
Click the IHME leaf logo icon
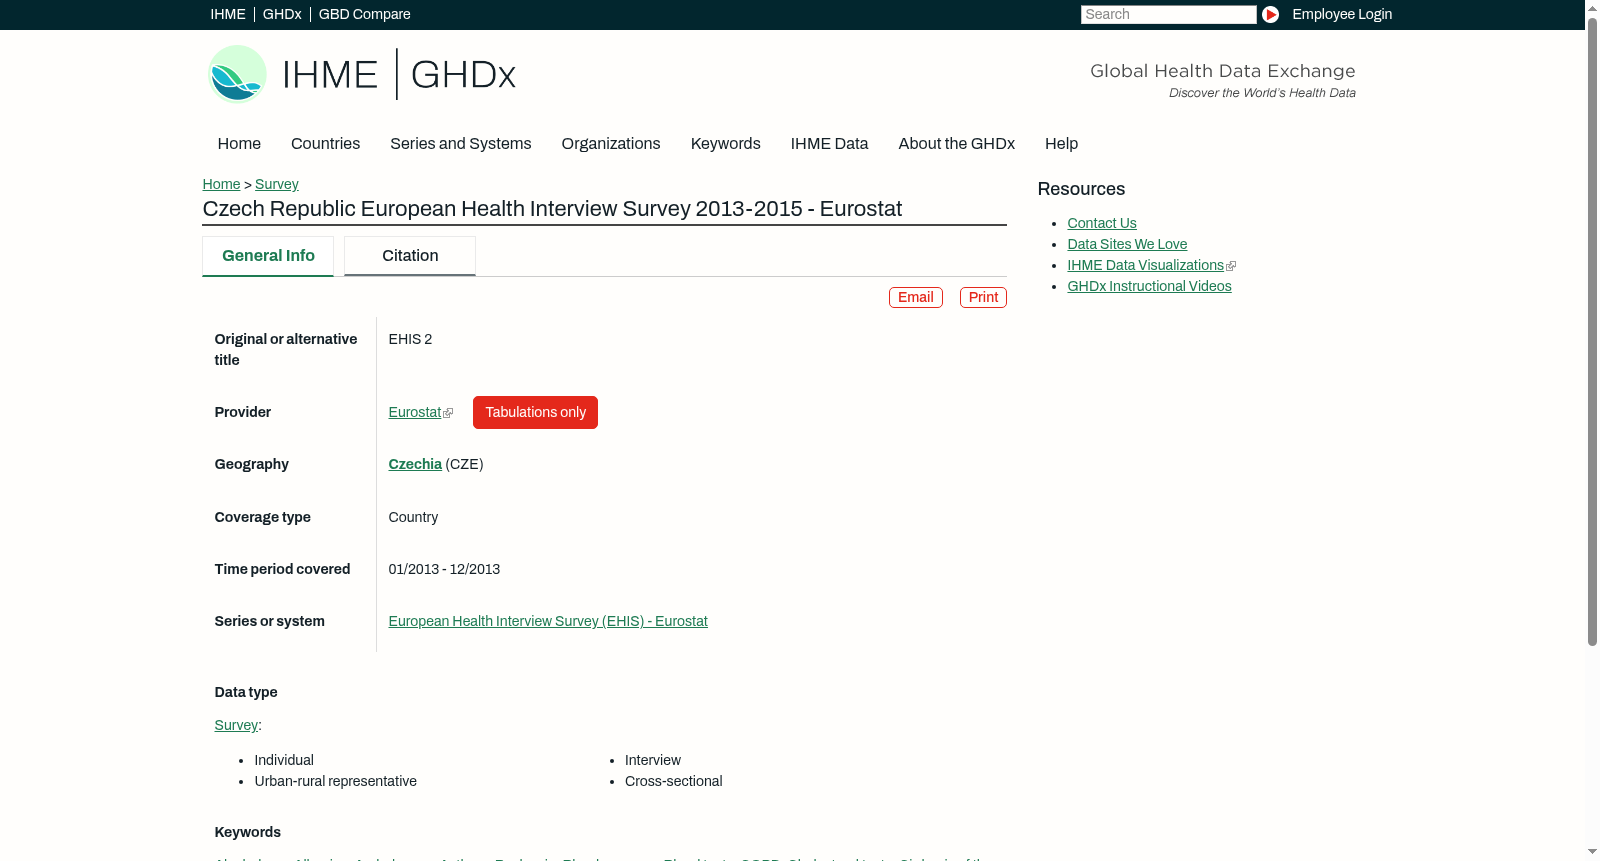click(x=237, y=74)
